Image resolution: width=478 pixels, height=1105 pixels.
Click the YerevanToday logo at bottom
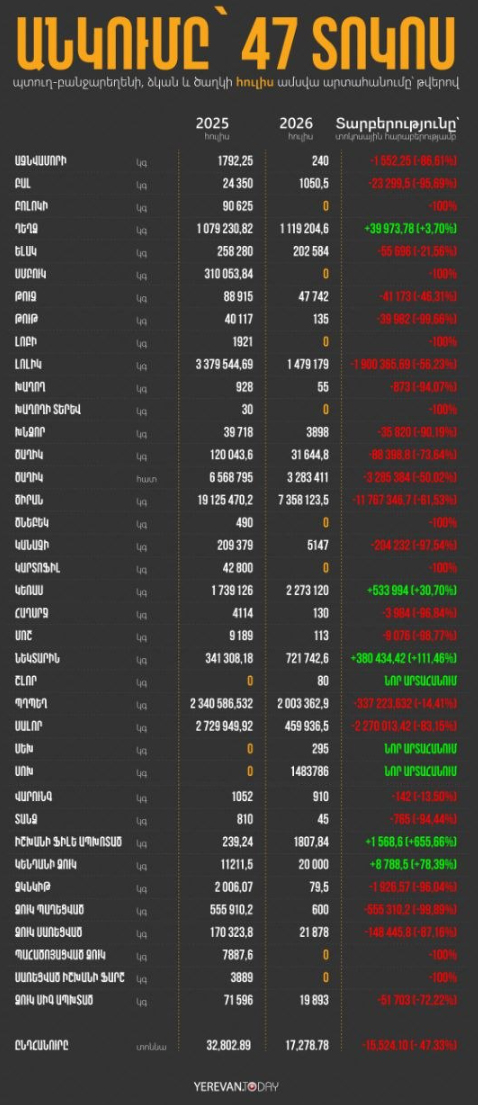(x=239, y=1087)
